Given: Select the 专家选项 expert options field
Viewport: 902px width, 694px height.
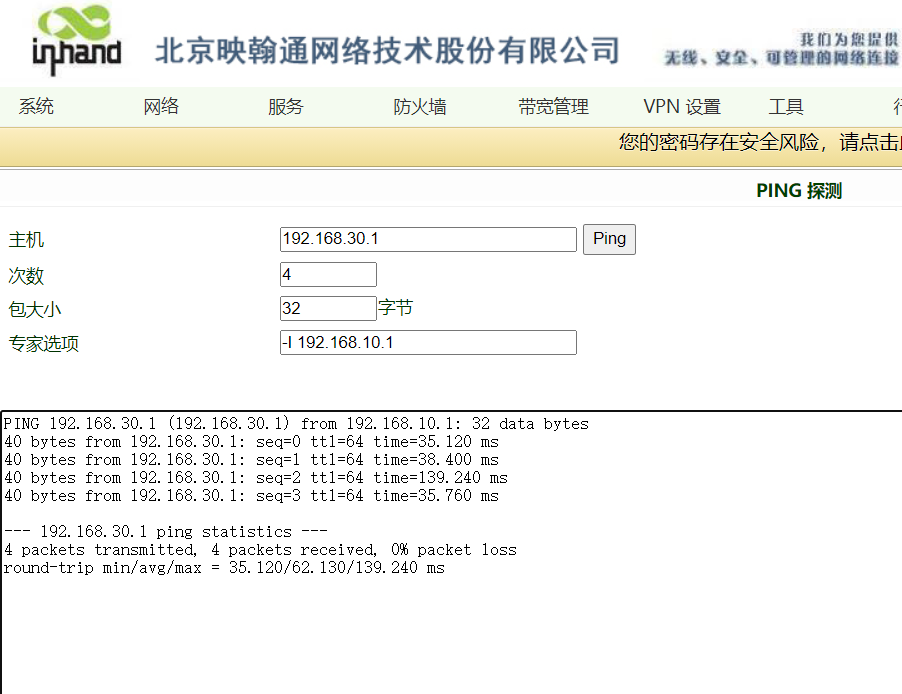Looking at the screenshot, I should pos(428,342).
